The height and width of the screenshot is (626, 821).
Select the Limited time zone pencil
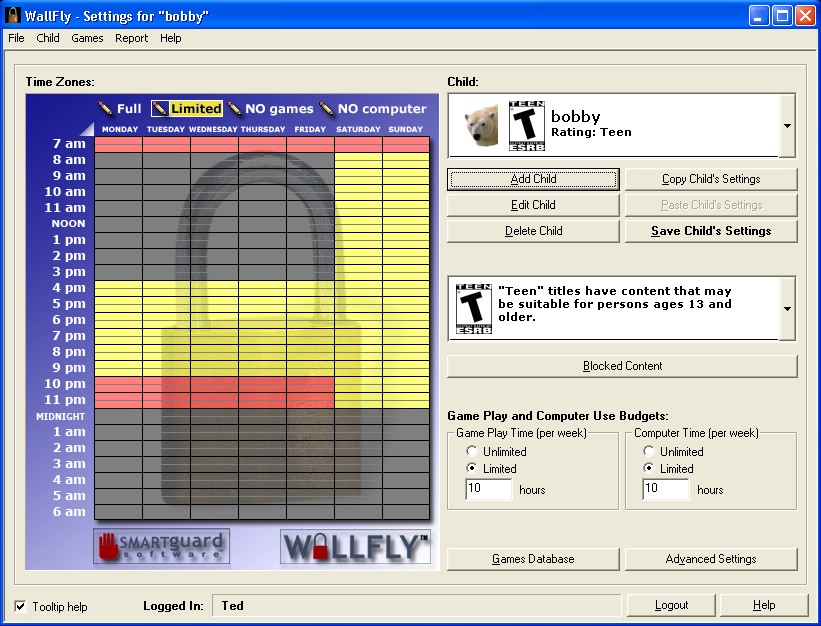[x=186, y=108]
